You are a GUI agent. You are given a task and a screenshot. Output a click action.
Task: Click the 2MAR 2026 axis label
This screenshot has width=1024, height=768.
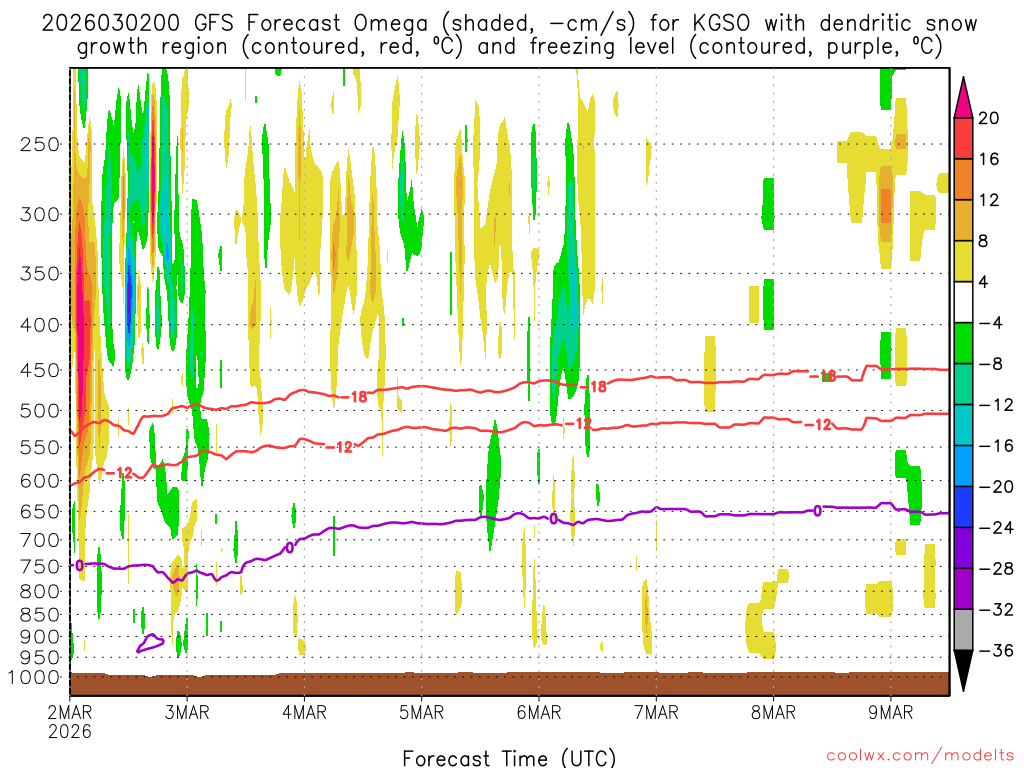(x=70, y=722)
